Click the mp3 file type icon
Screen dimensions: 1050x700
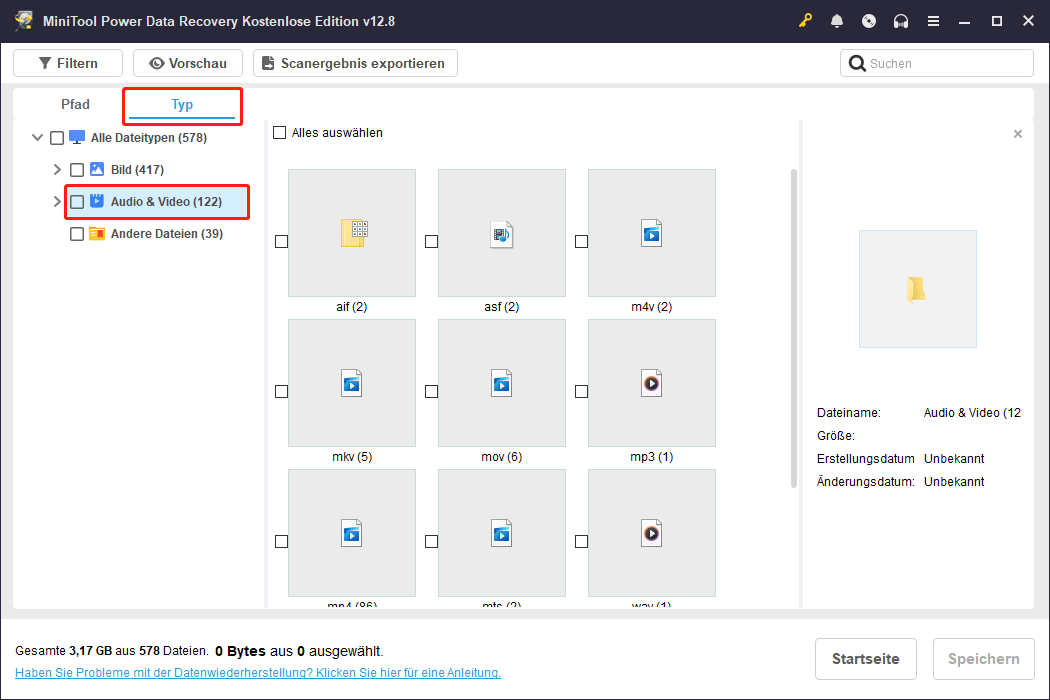[652, 383]
